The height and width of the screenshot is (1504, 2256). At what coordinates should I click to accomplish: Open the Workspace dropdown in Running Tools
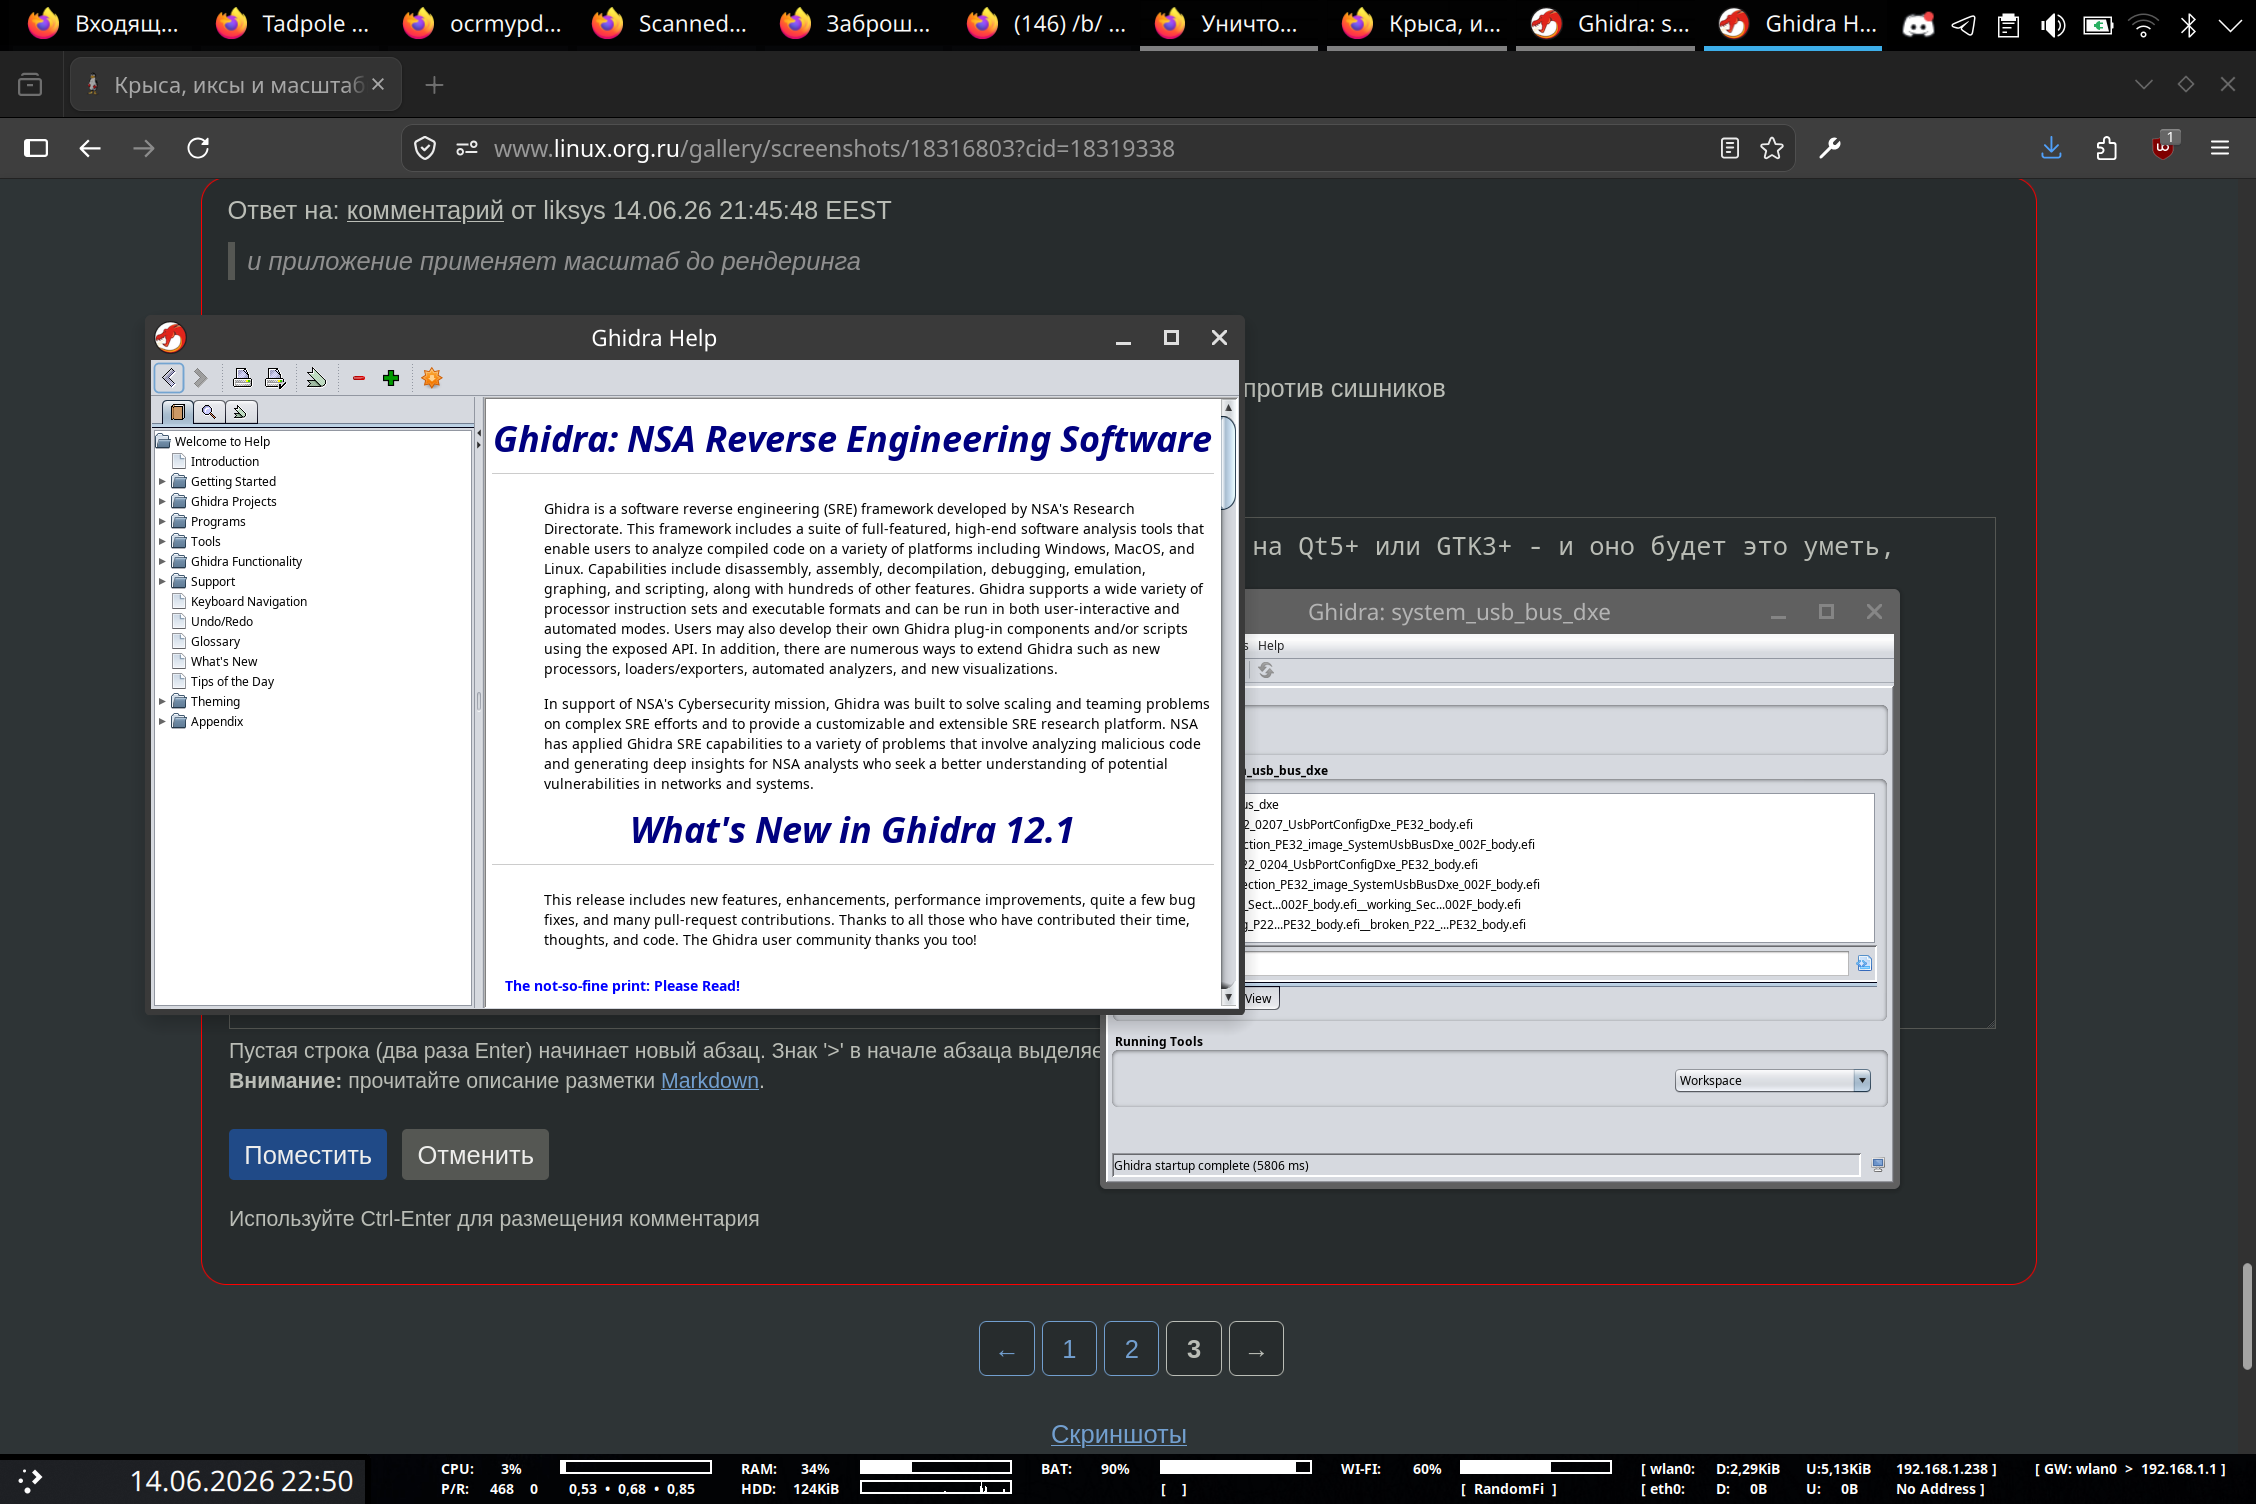[x=1772, y=1081]
